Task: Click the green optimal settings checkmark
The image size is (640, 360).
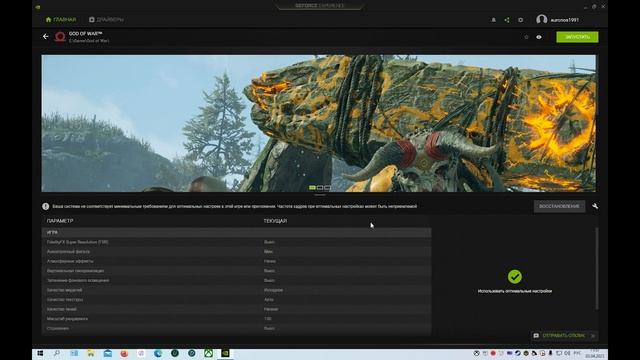Action: point(515,277)
